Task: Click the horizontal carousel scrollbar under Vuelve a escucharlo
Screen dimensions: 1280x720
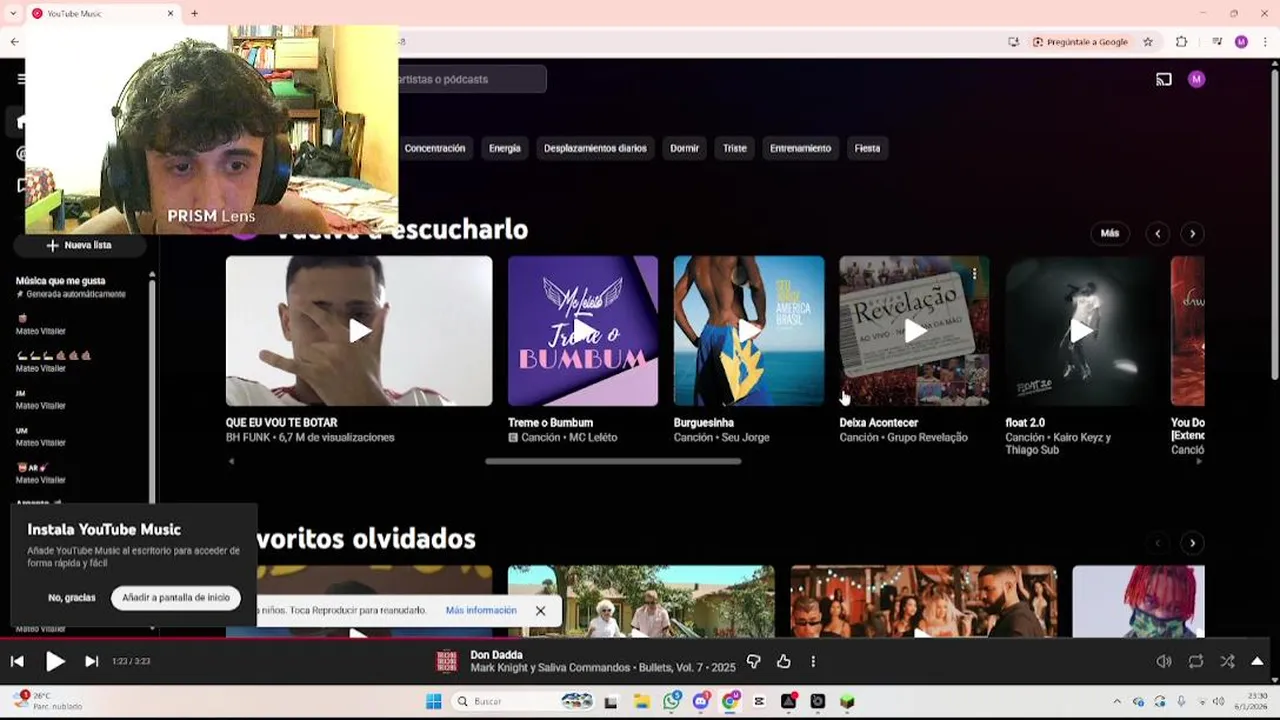Action: (x=613, y=461)
